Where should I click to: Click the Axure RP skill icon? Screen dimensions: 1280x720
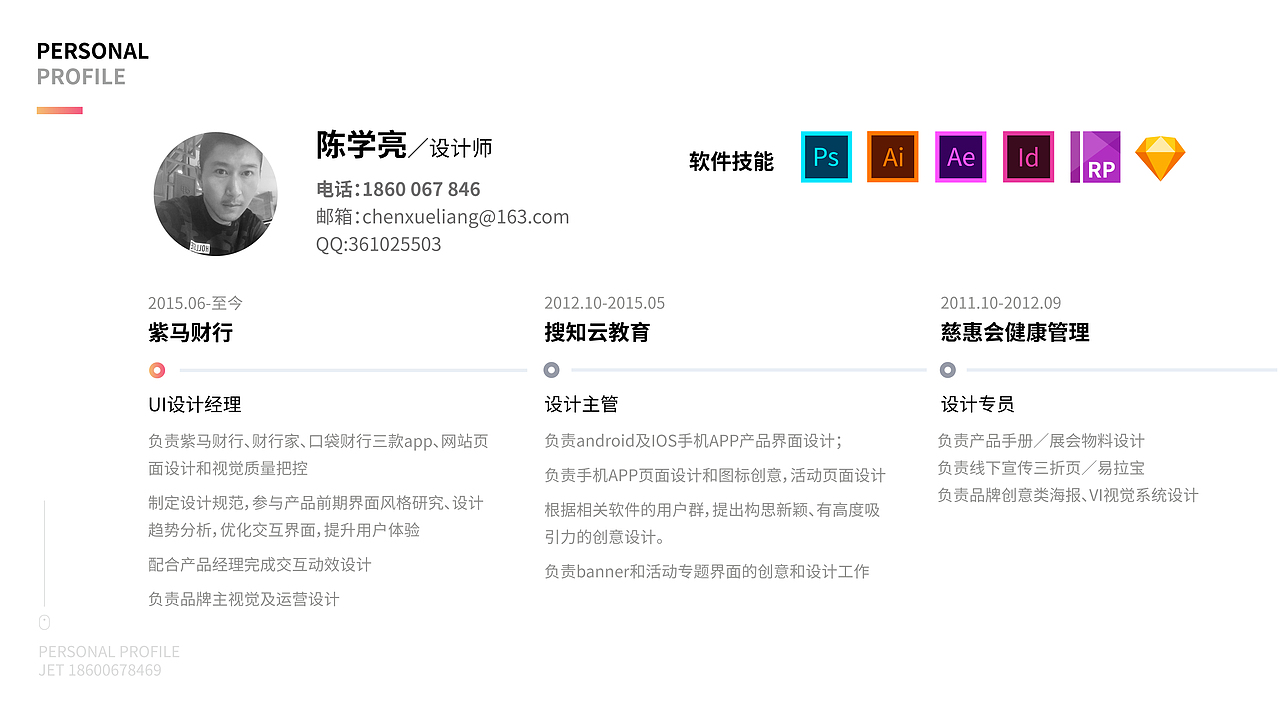point(1095,157)
